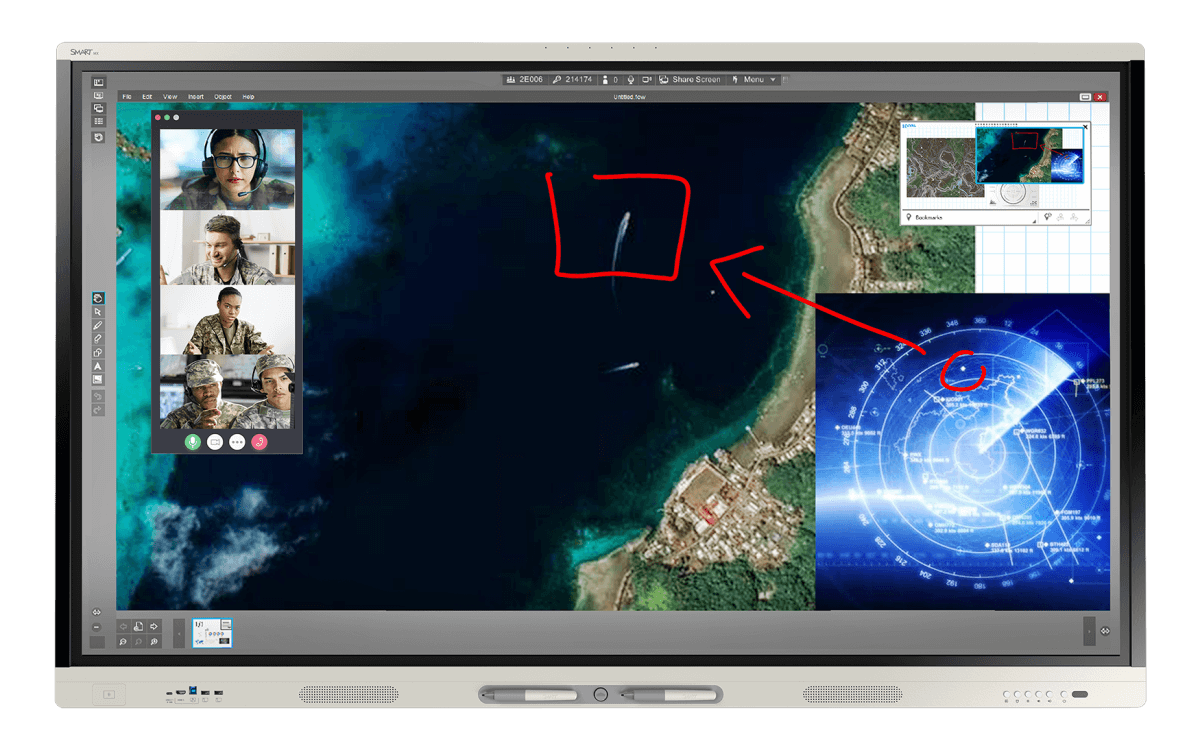The width and height of the screenshot is (1200, 748).
Task: End the video call with the red button
Action: tap(259, 441)
